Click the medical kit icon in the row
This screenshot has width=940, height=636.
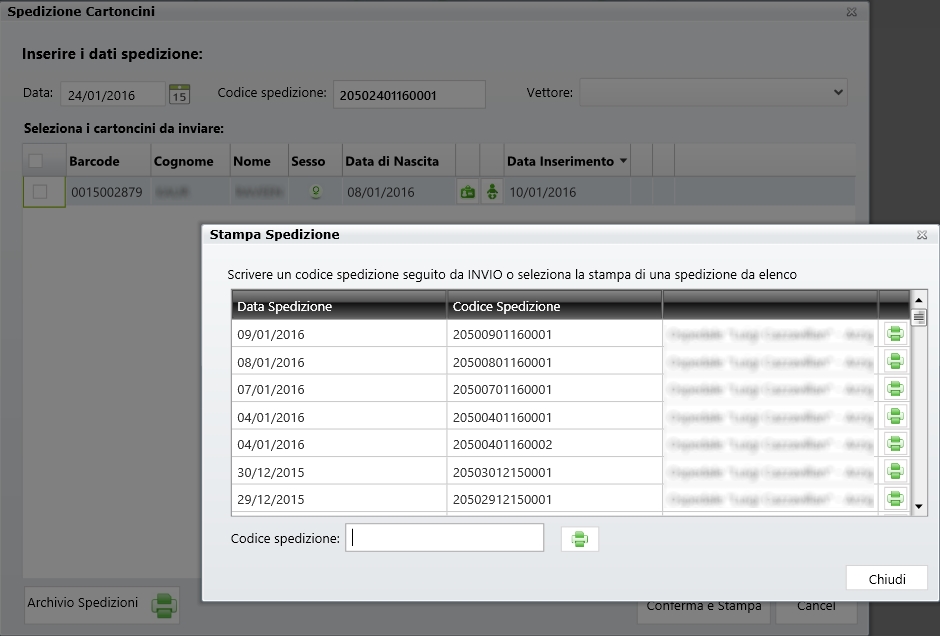click(467, 192)
